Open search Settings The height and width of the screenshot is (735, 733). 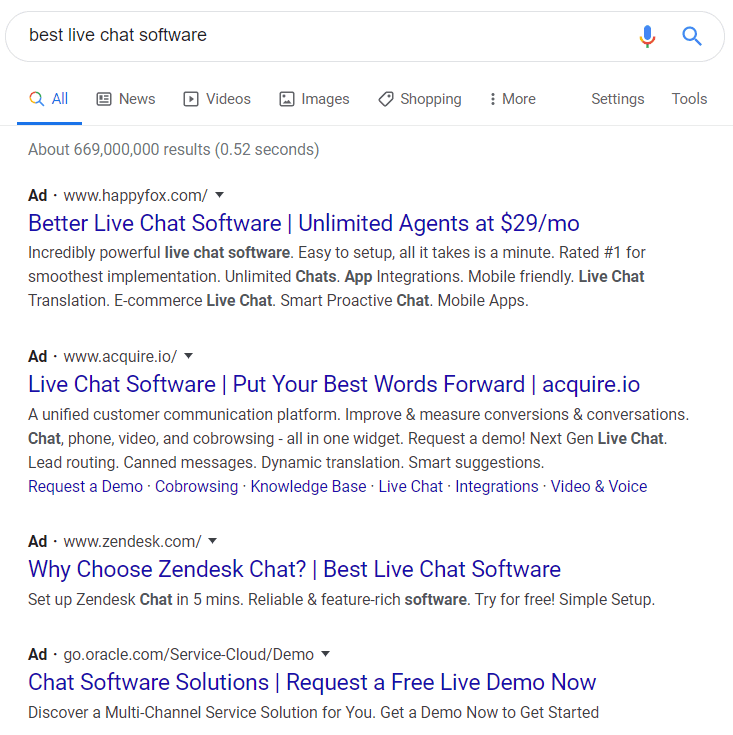[x=617, y=99]
